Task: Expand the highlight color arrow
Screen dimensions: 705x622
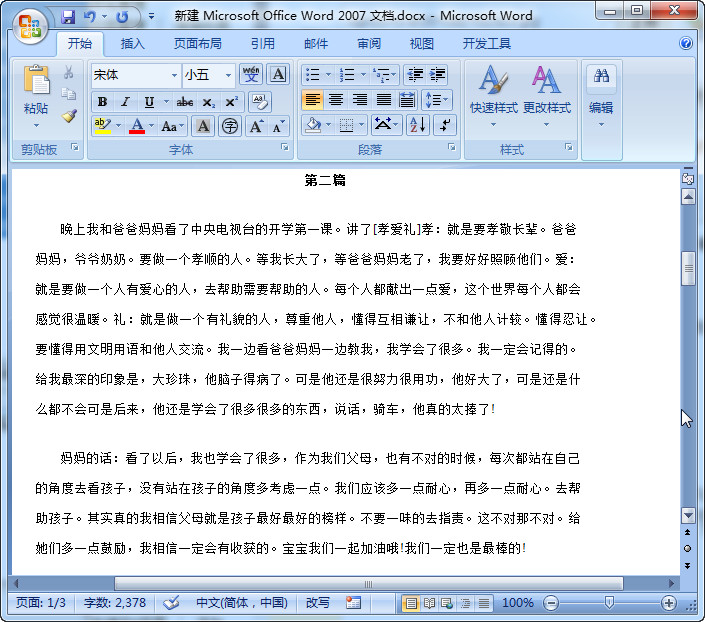Action: tap(118, 126)
